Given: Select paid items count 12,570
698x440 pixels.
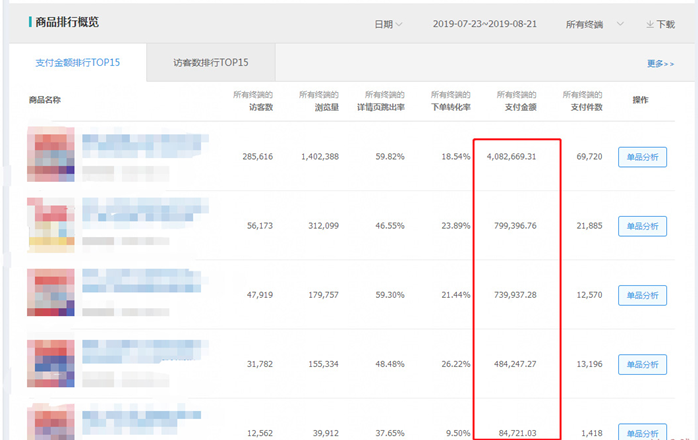Looking at the screenshot, I should tap(589, 295).
